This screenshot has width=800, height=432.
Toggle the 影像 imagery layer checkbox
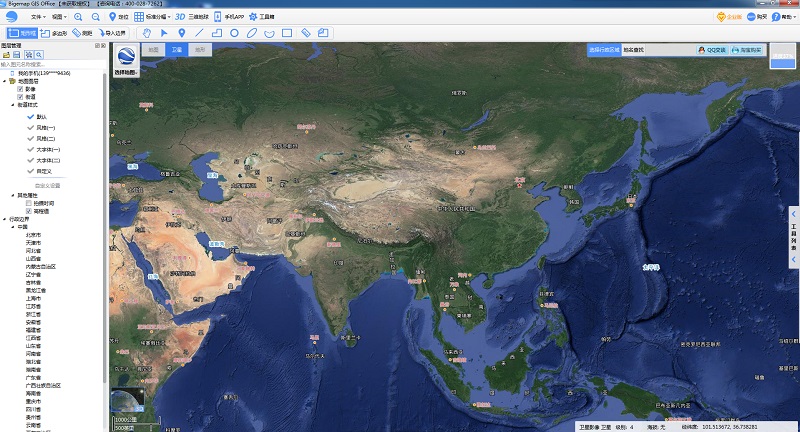(x=20, y=89)
